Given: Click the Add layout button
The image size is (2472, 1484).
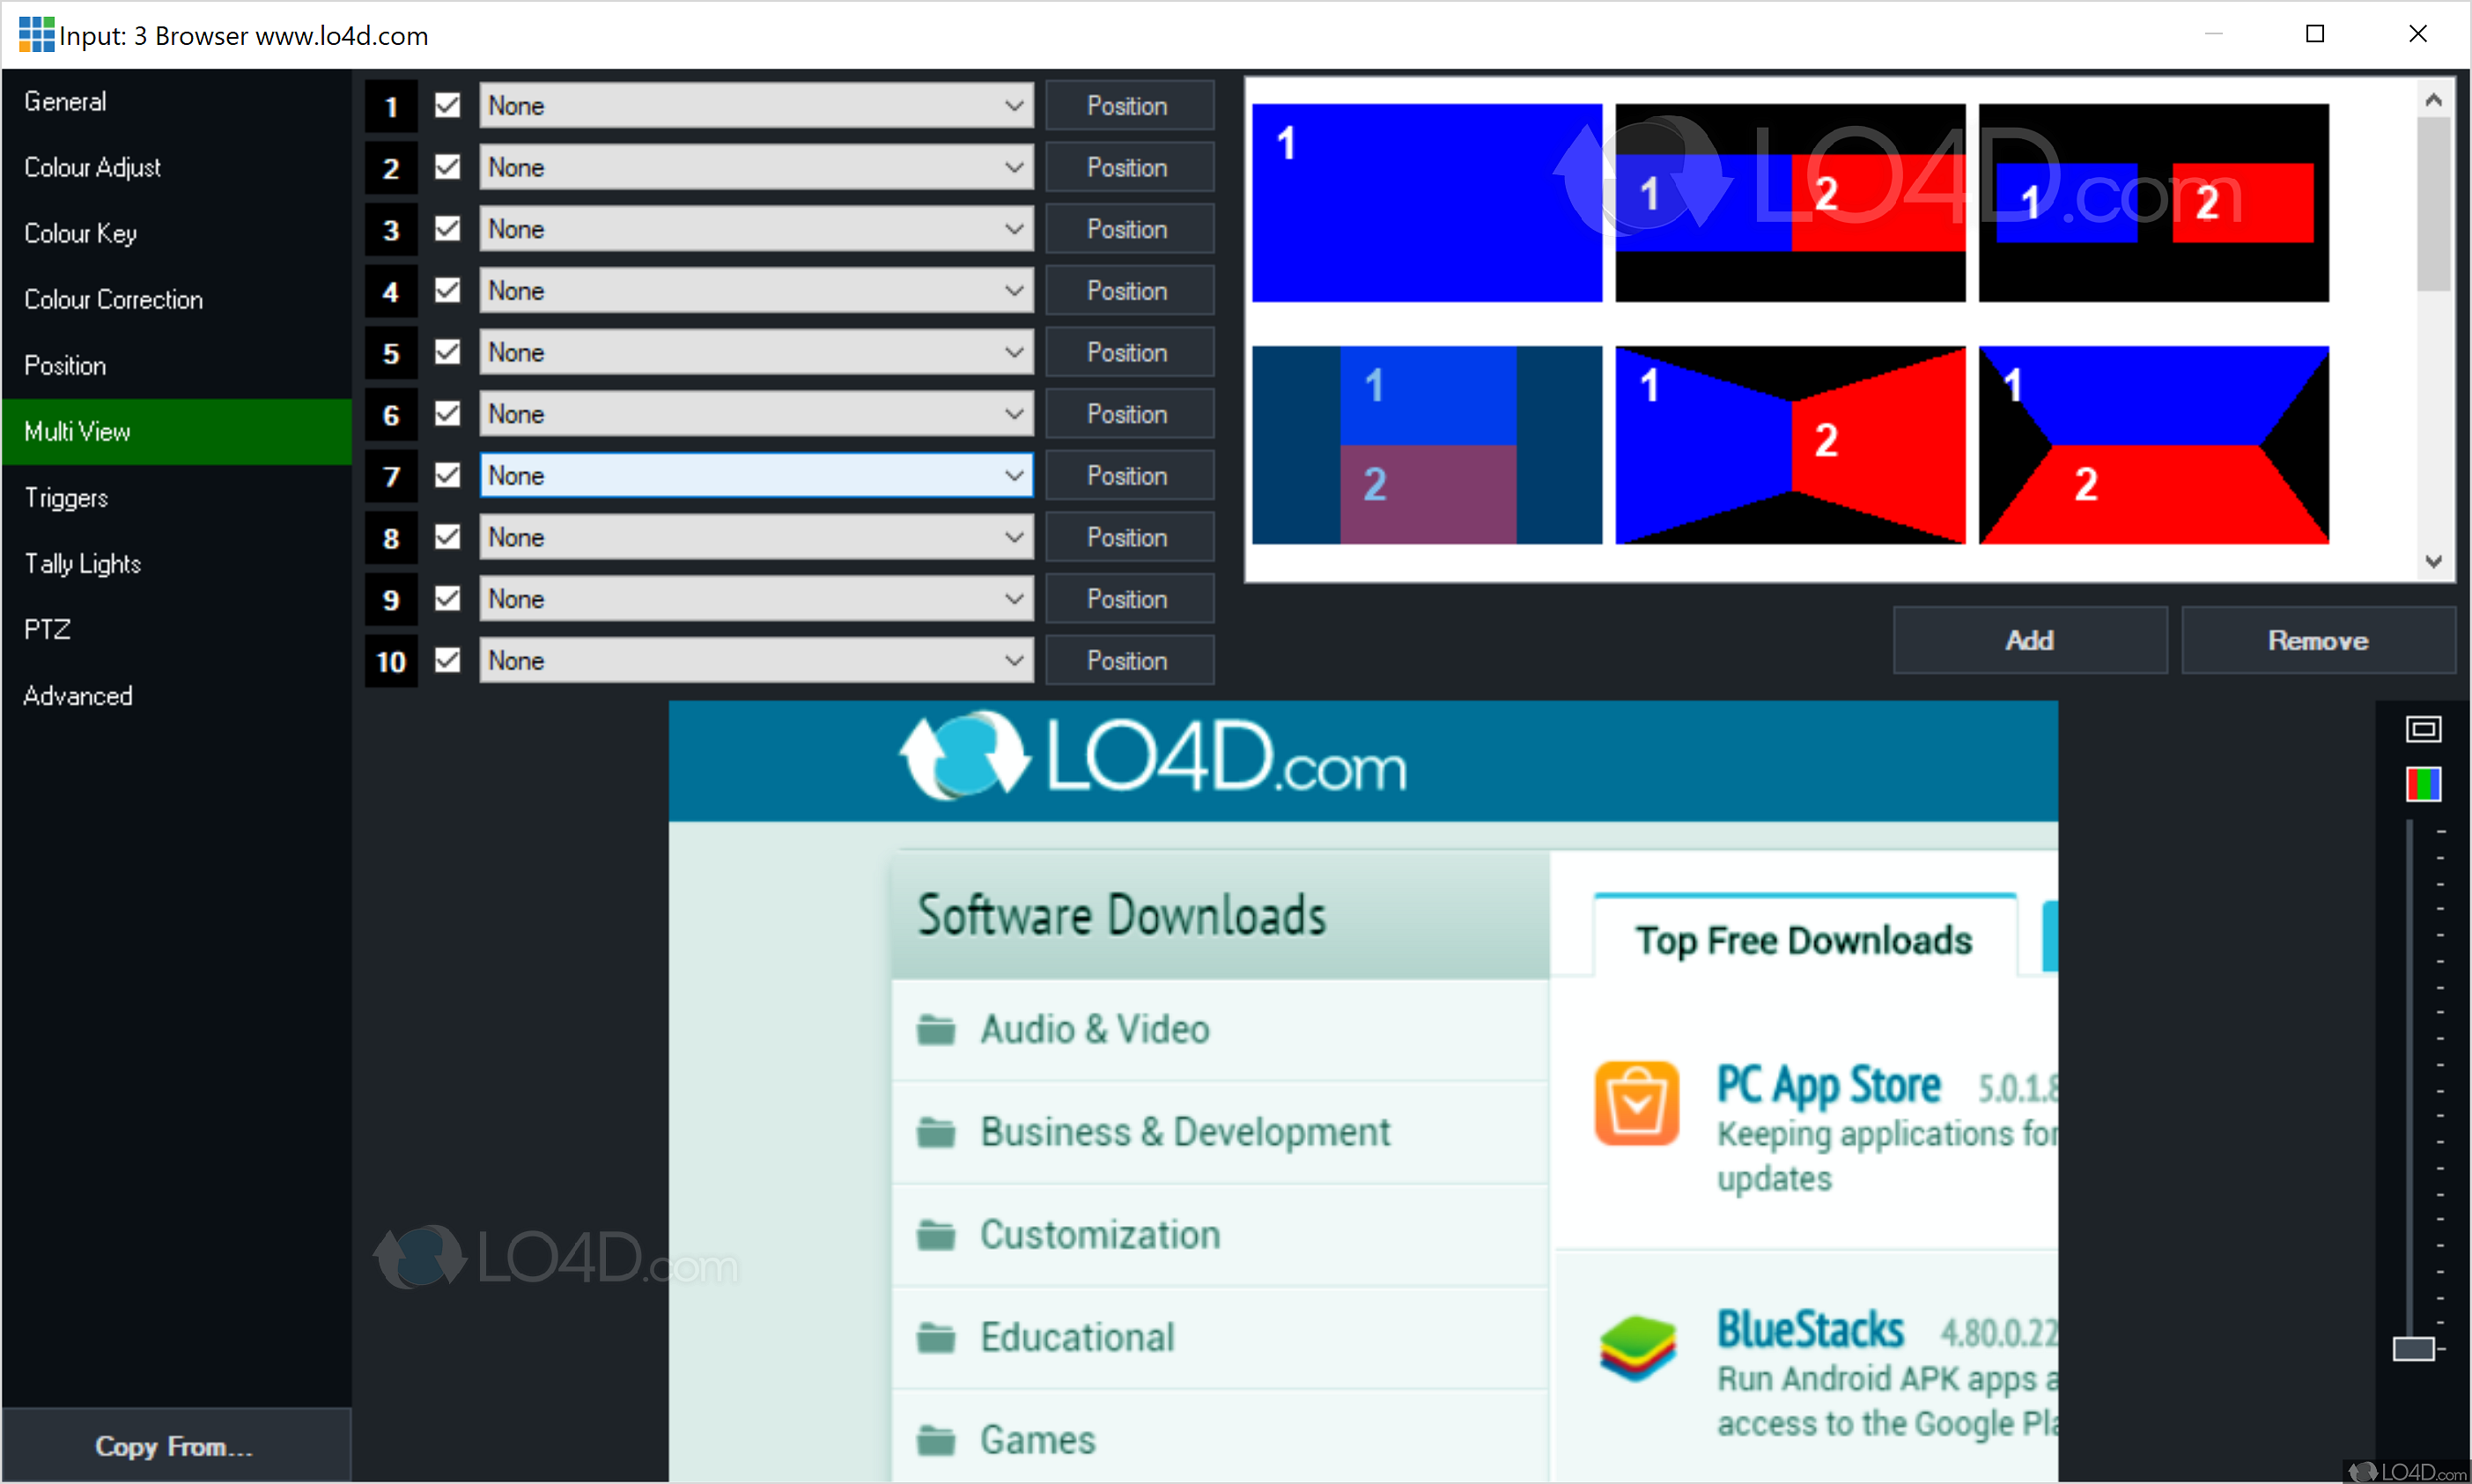Looking at the screenshot, I should click(x=2029, y=641).
